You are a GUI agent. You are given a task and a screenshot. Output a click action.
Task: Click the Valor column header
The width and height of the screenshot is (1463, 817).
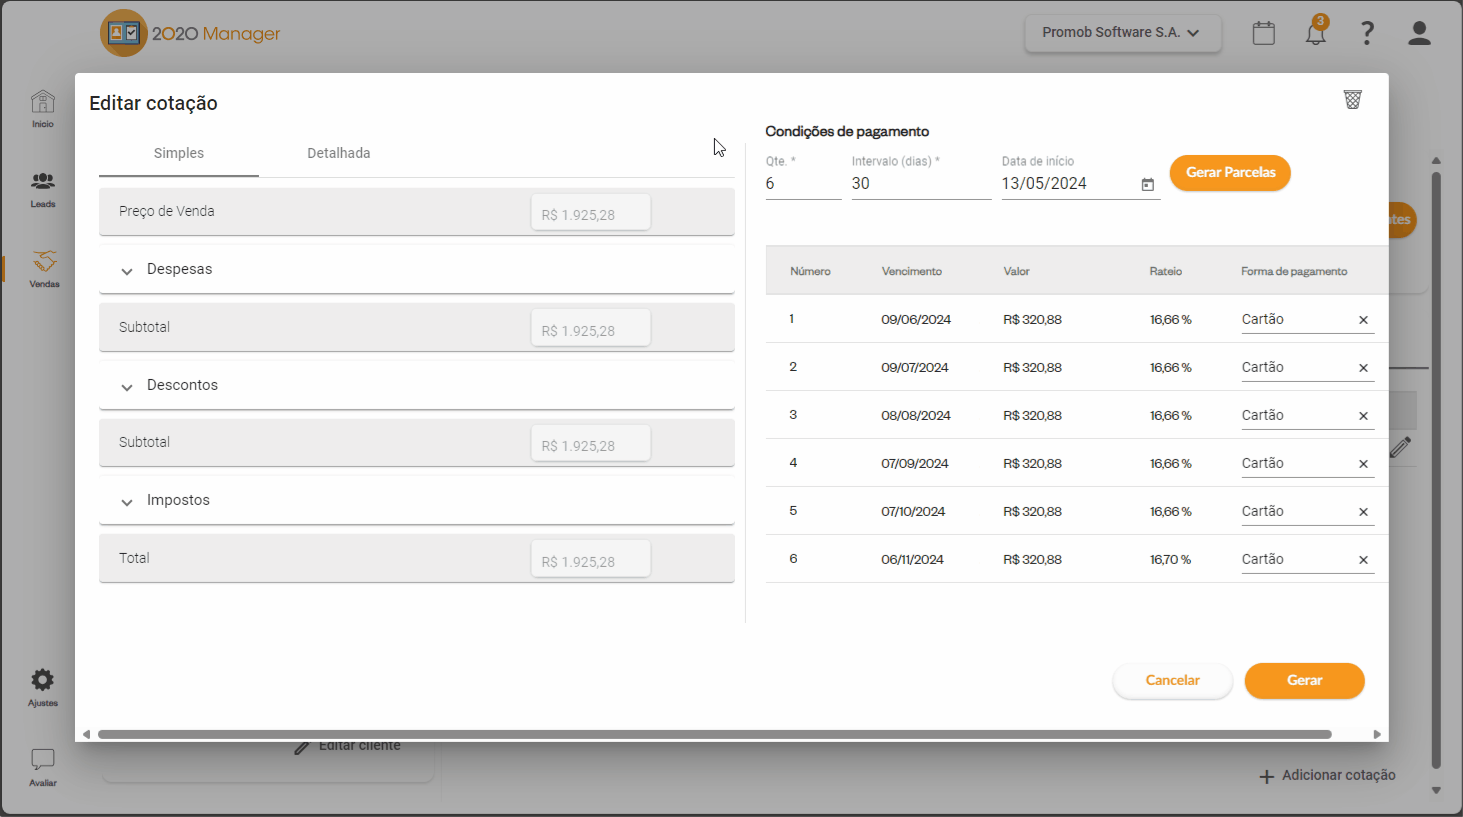[1016, 271]
